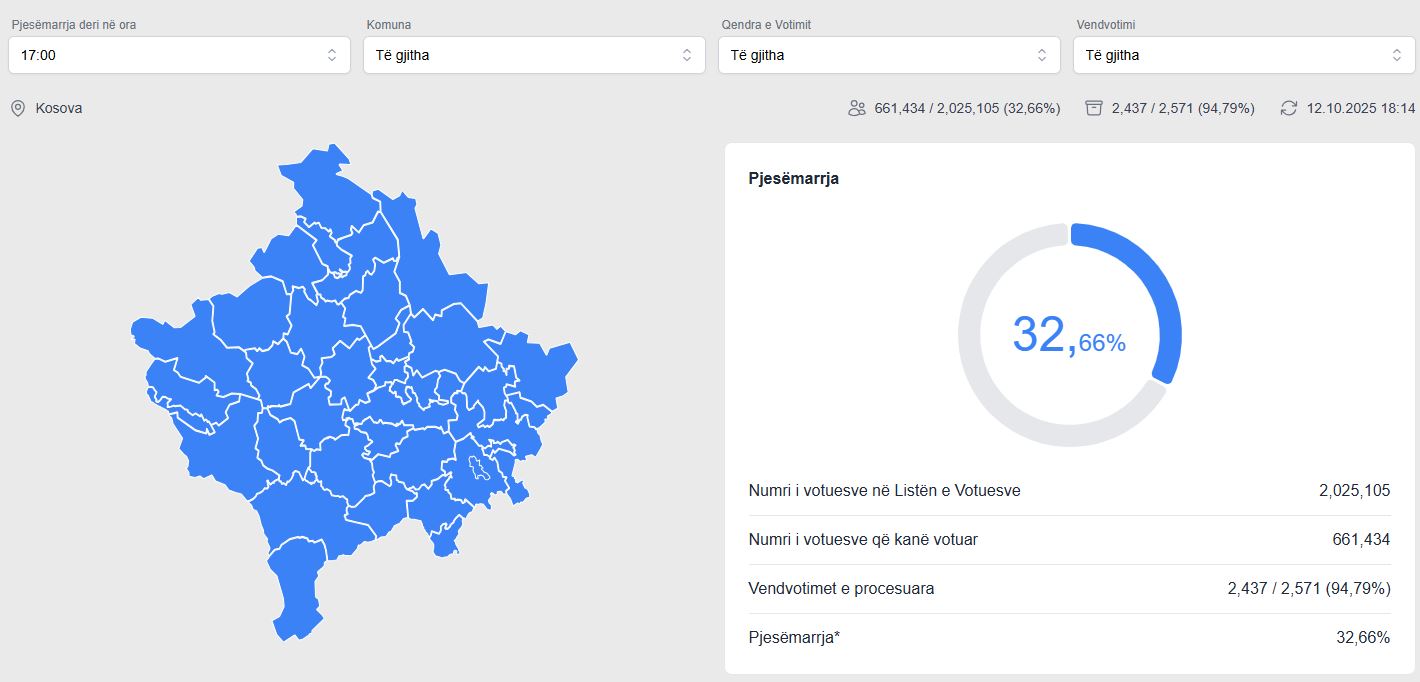The image size is (1420, 682).
Task: Open the Qendra e Votimit dropdown
Action: click(x=880, y=55)
